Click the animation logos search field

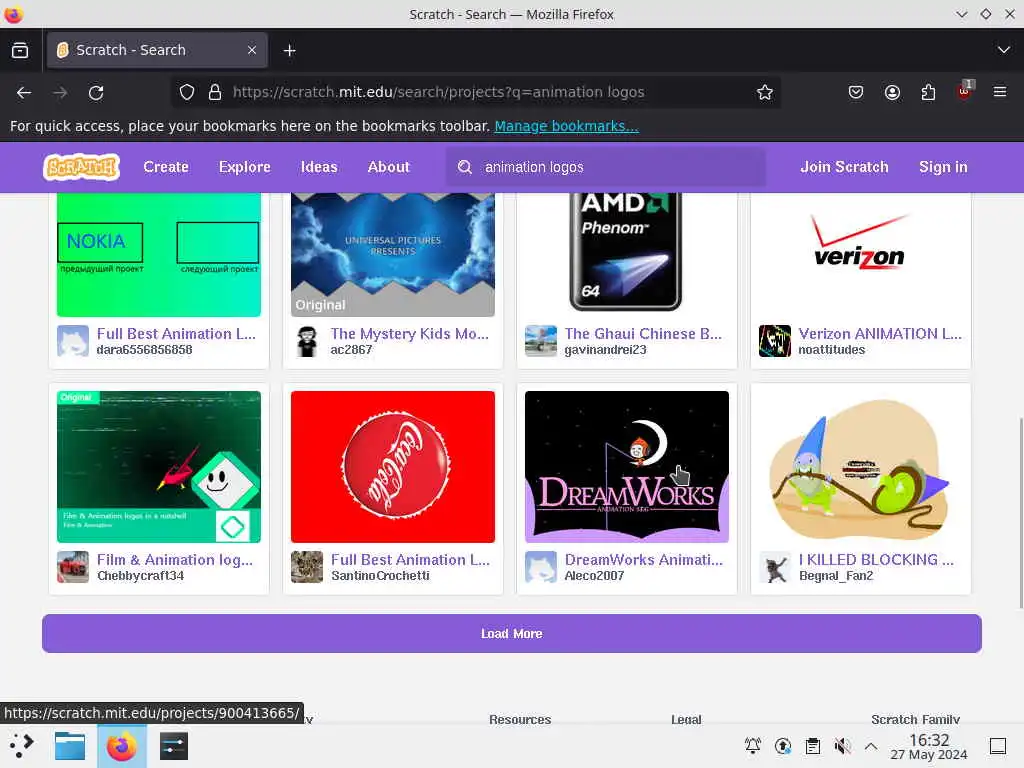click(x=605, y=167)
